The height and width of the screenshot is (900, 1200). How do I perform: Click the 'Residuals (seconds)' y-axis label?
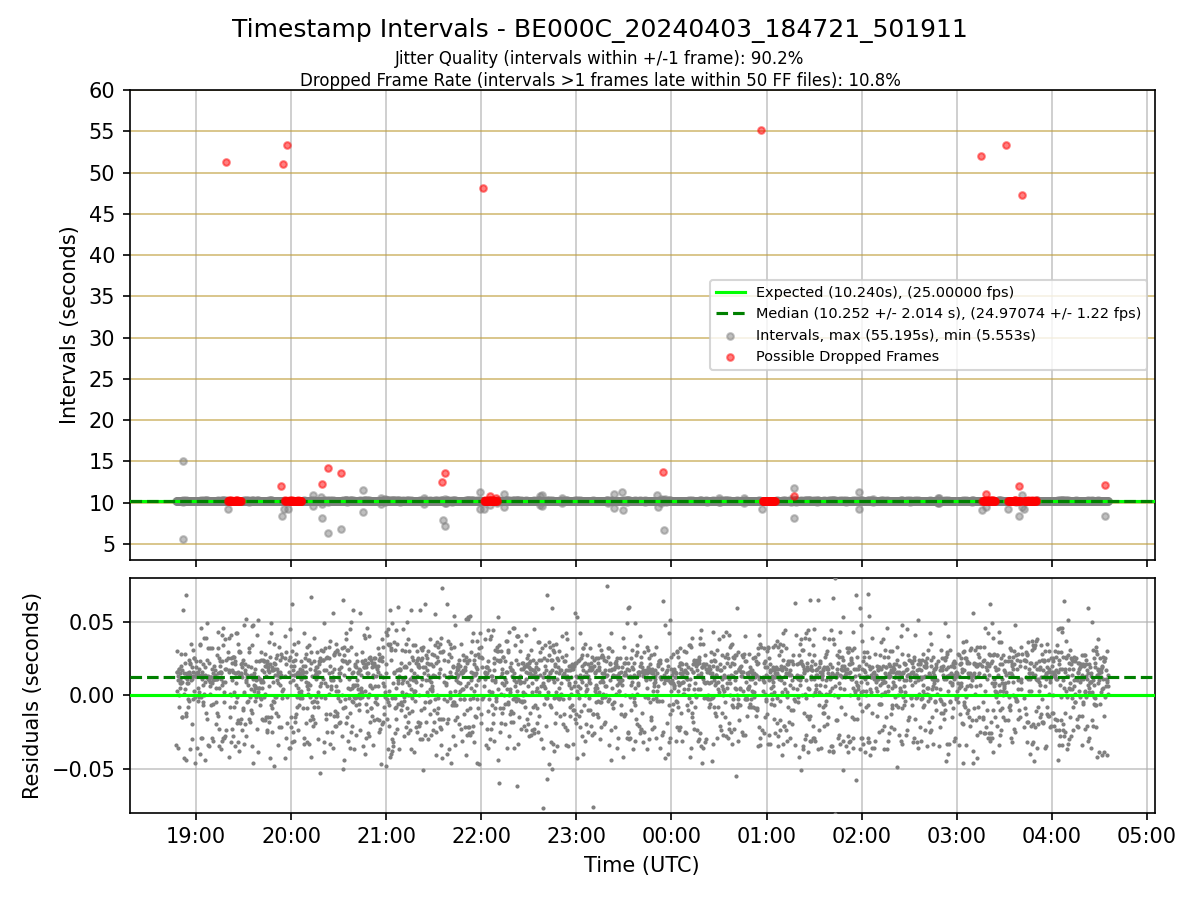[31, 696]
